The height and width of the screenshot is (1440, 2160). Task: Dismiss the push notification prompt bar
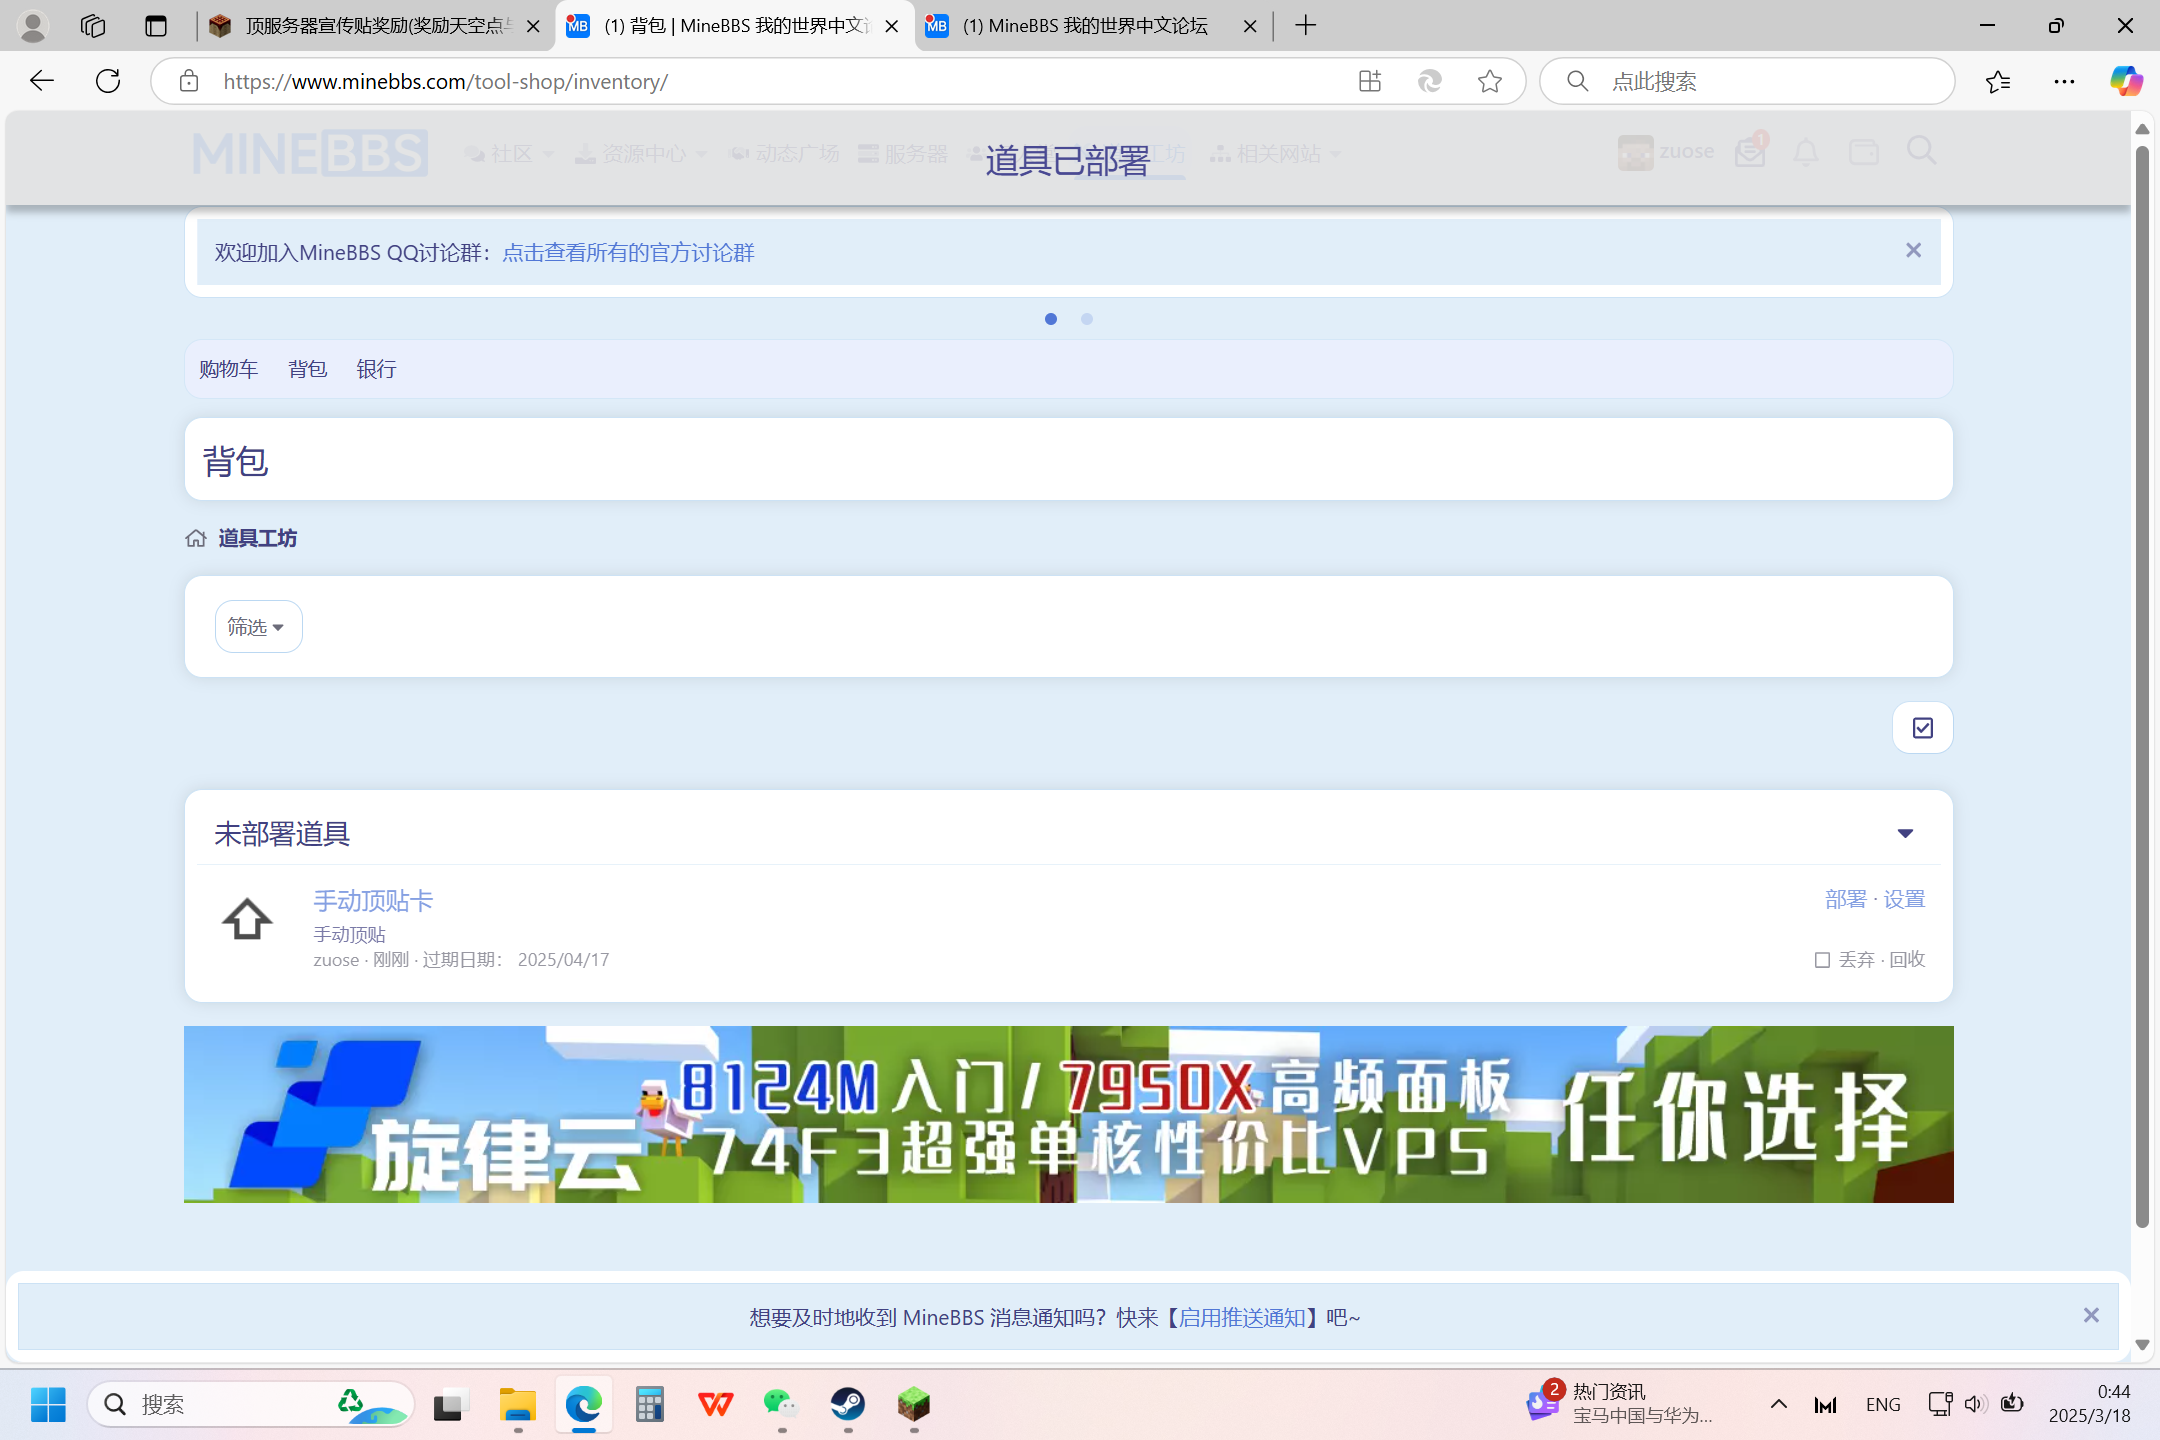click(2091, 1315)
